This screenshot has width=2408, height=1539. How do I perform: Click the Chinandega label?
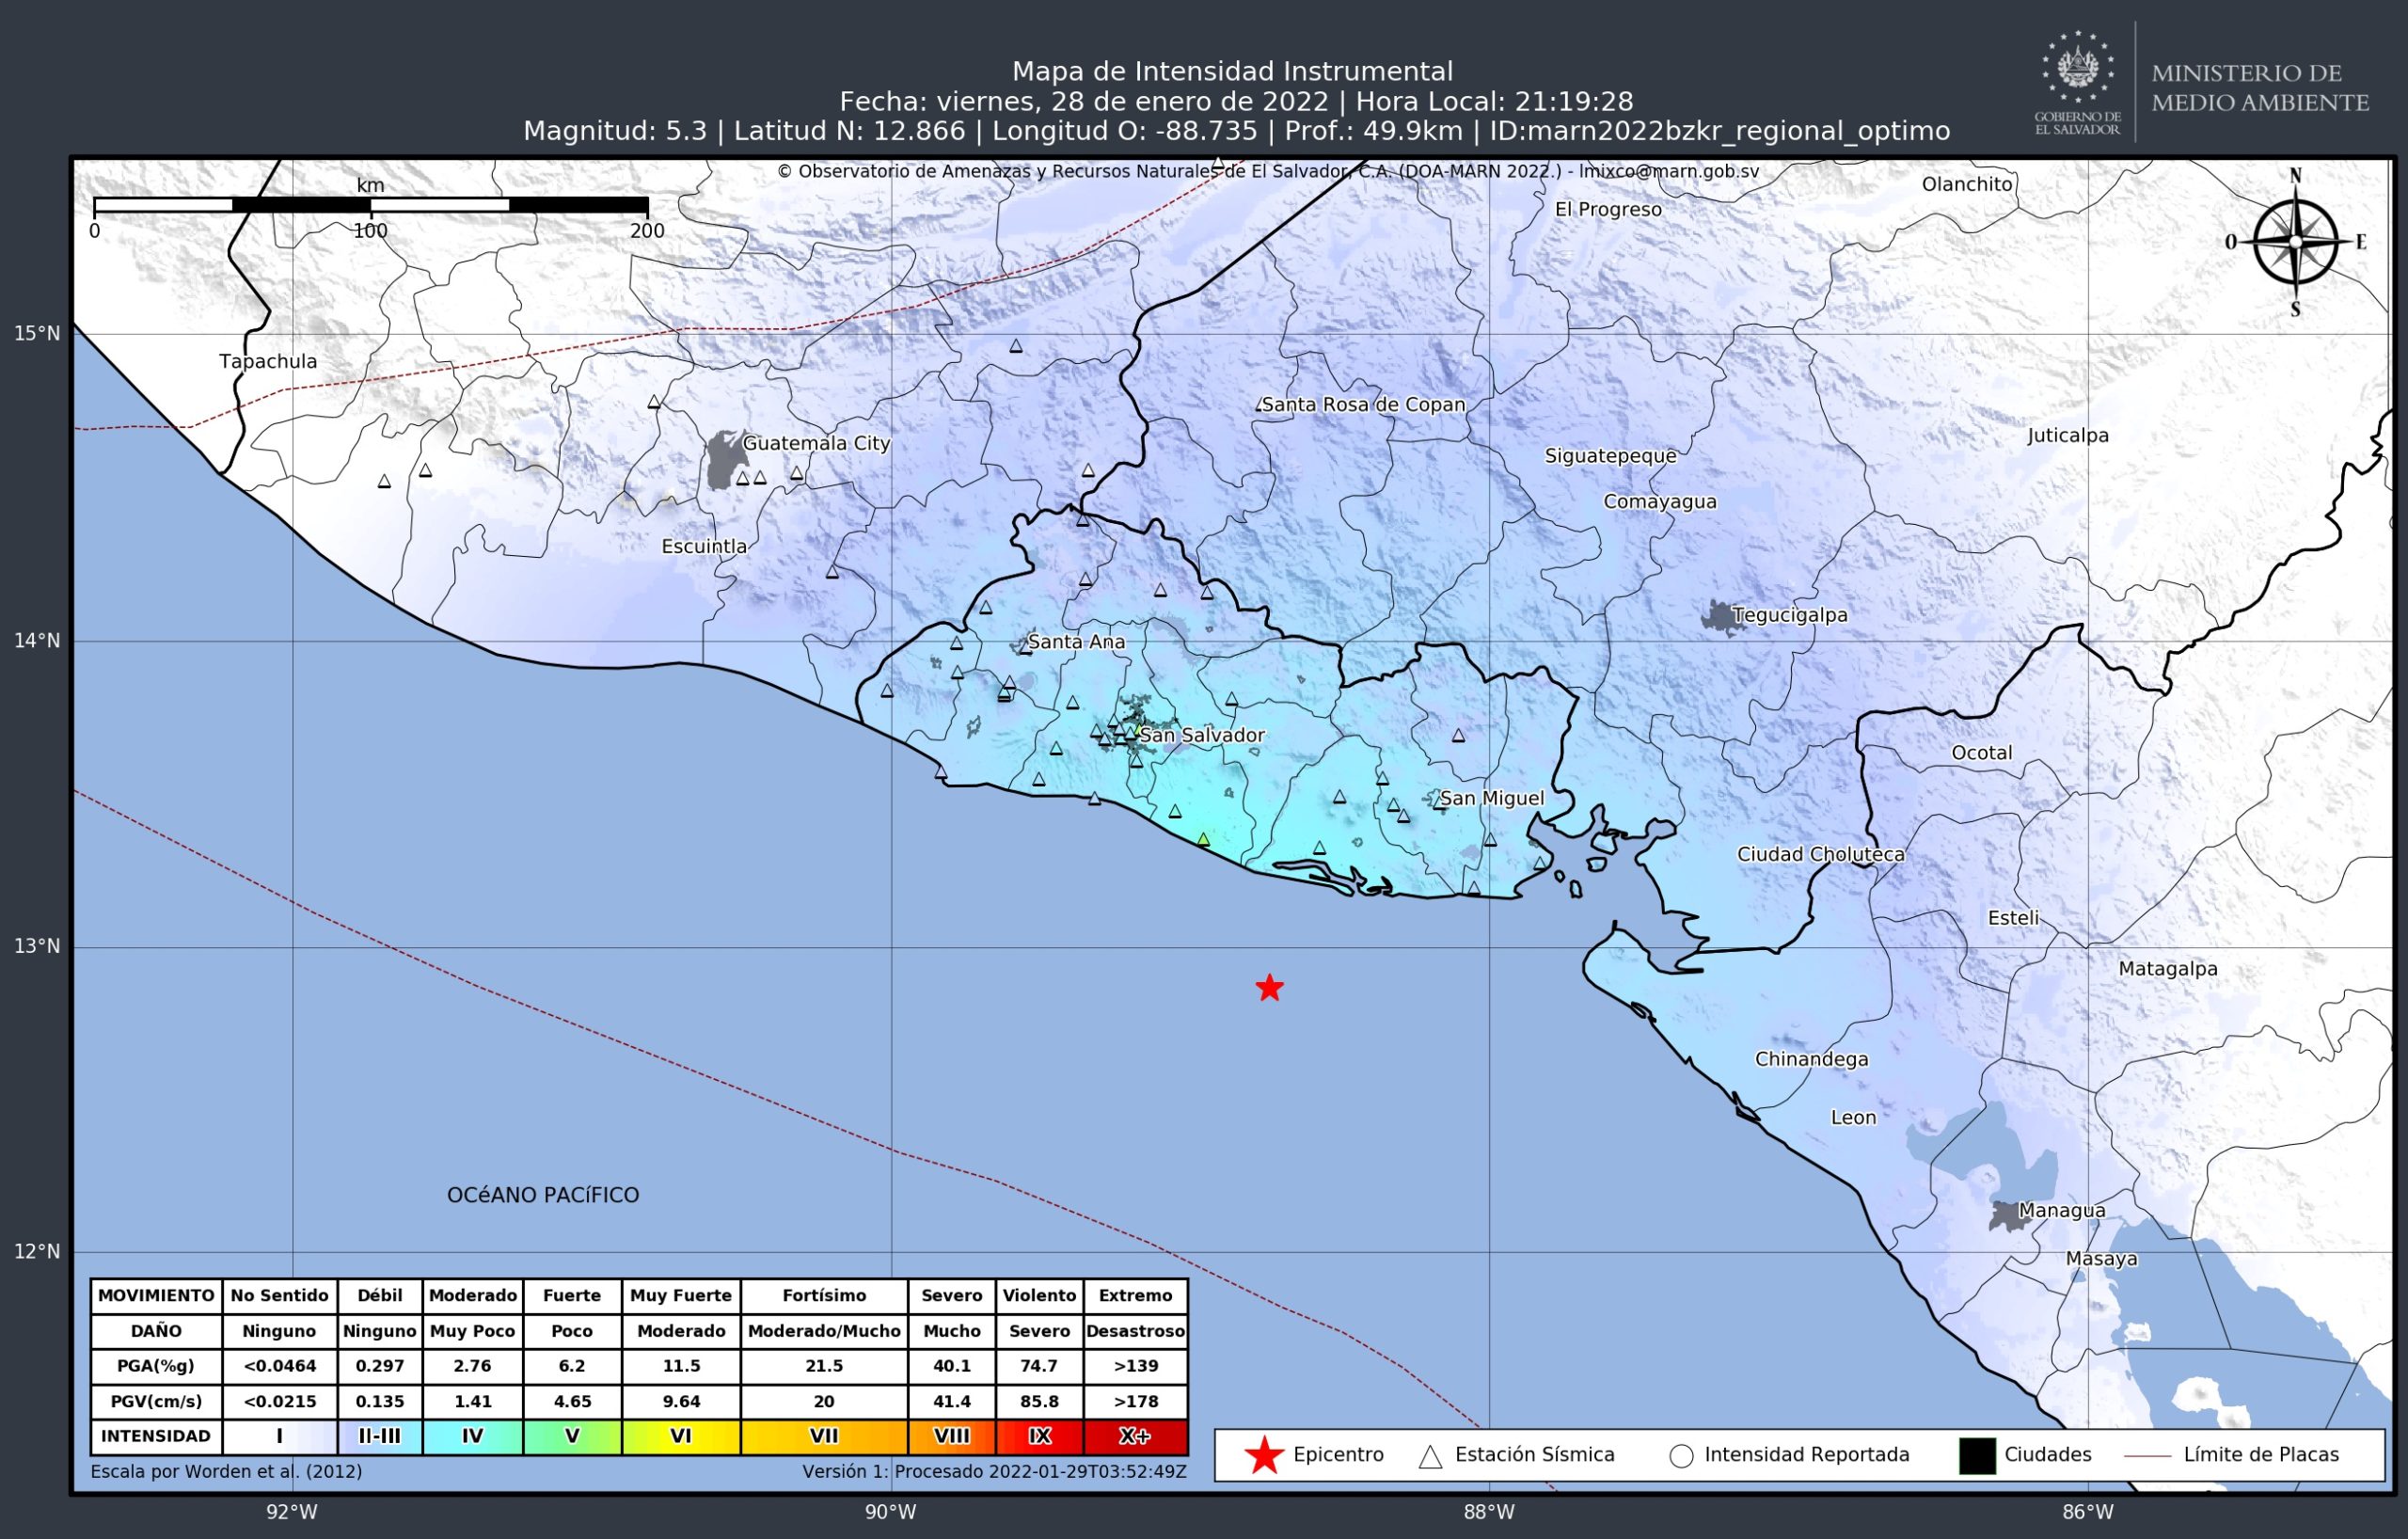tap(1812, 1059)
